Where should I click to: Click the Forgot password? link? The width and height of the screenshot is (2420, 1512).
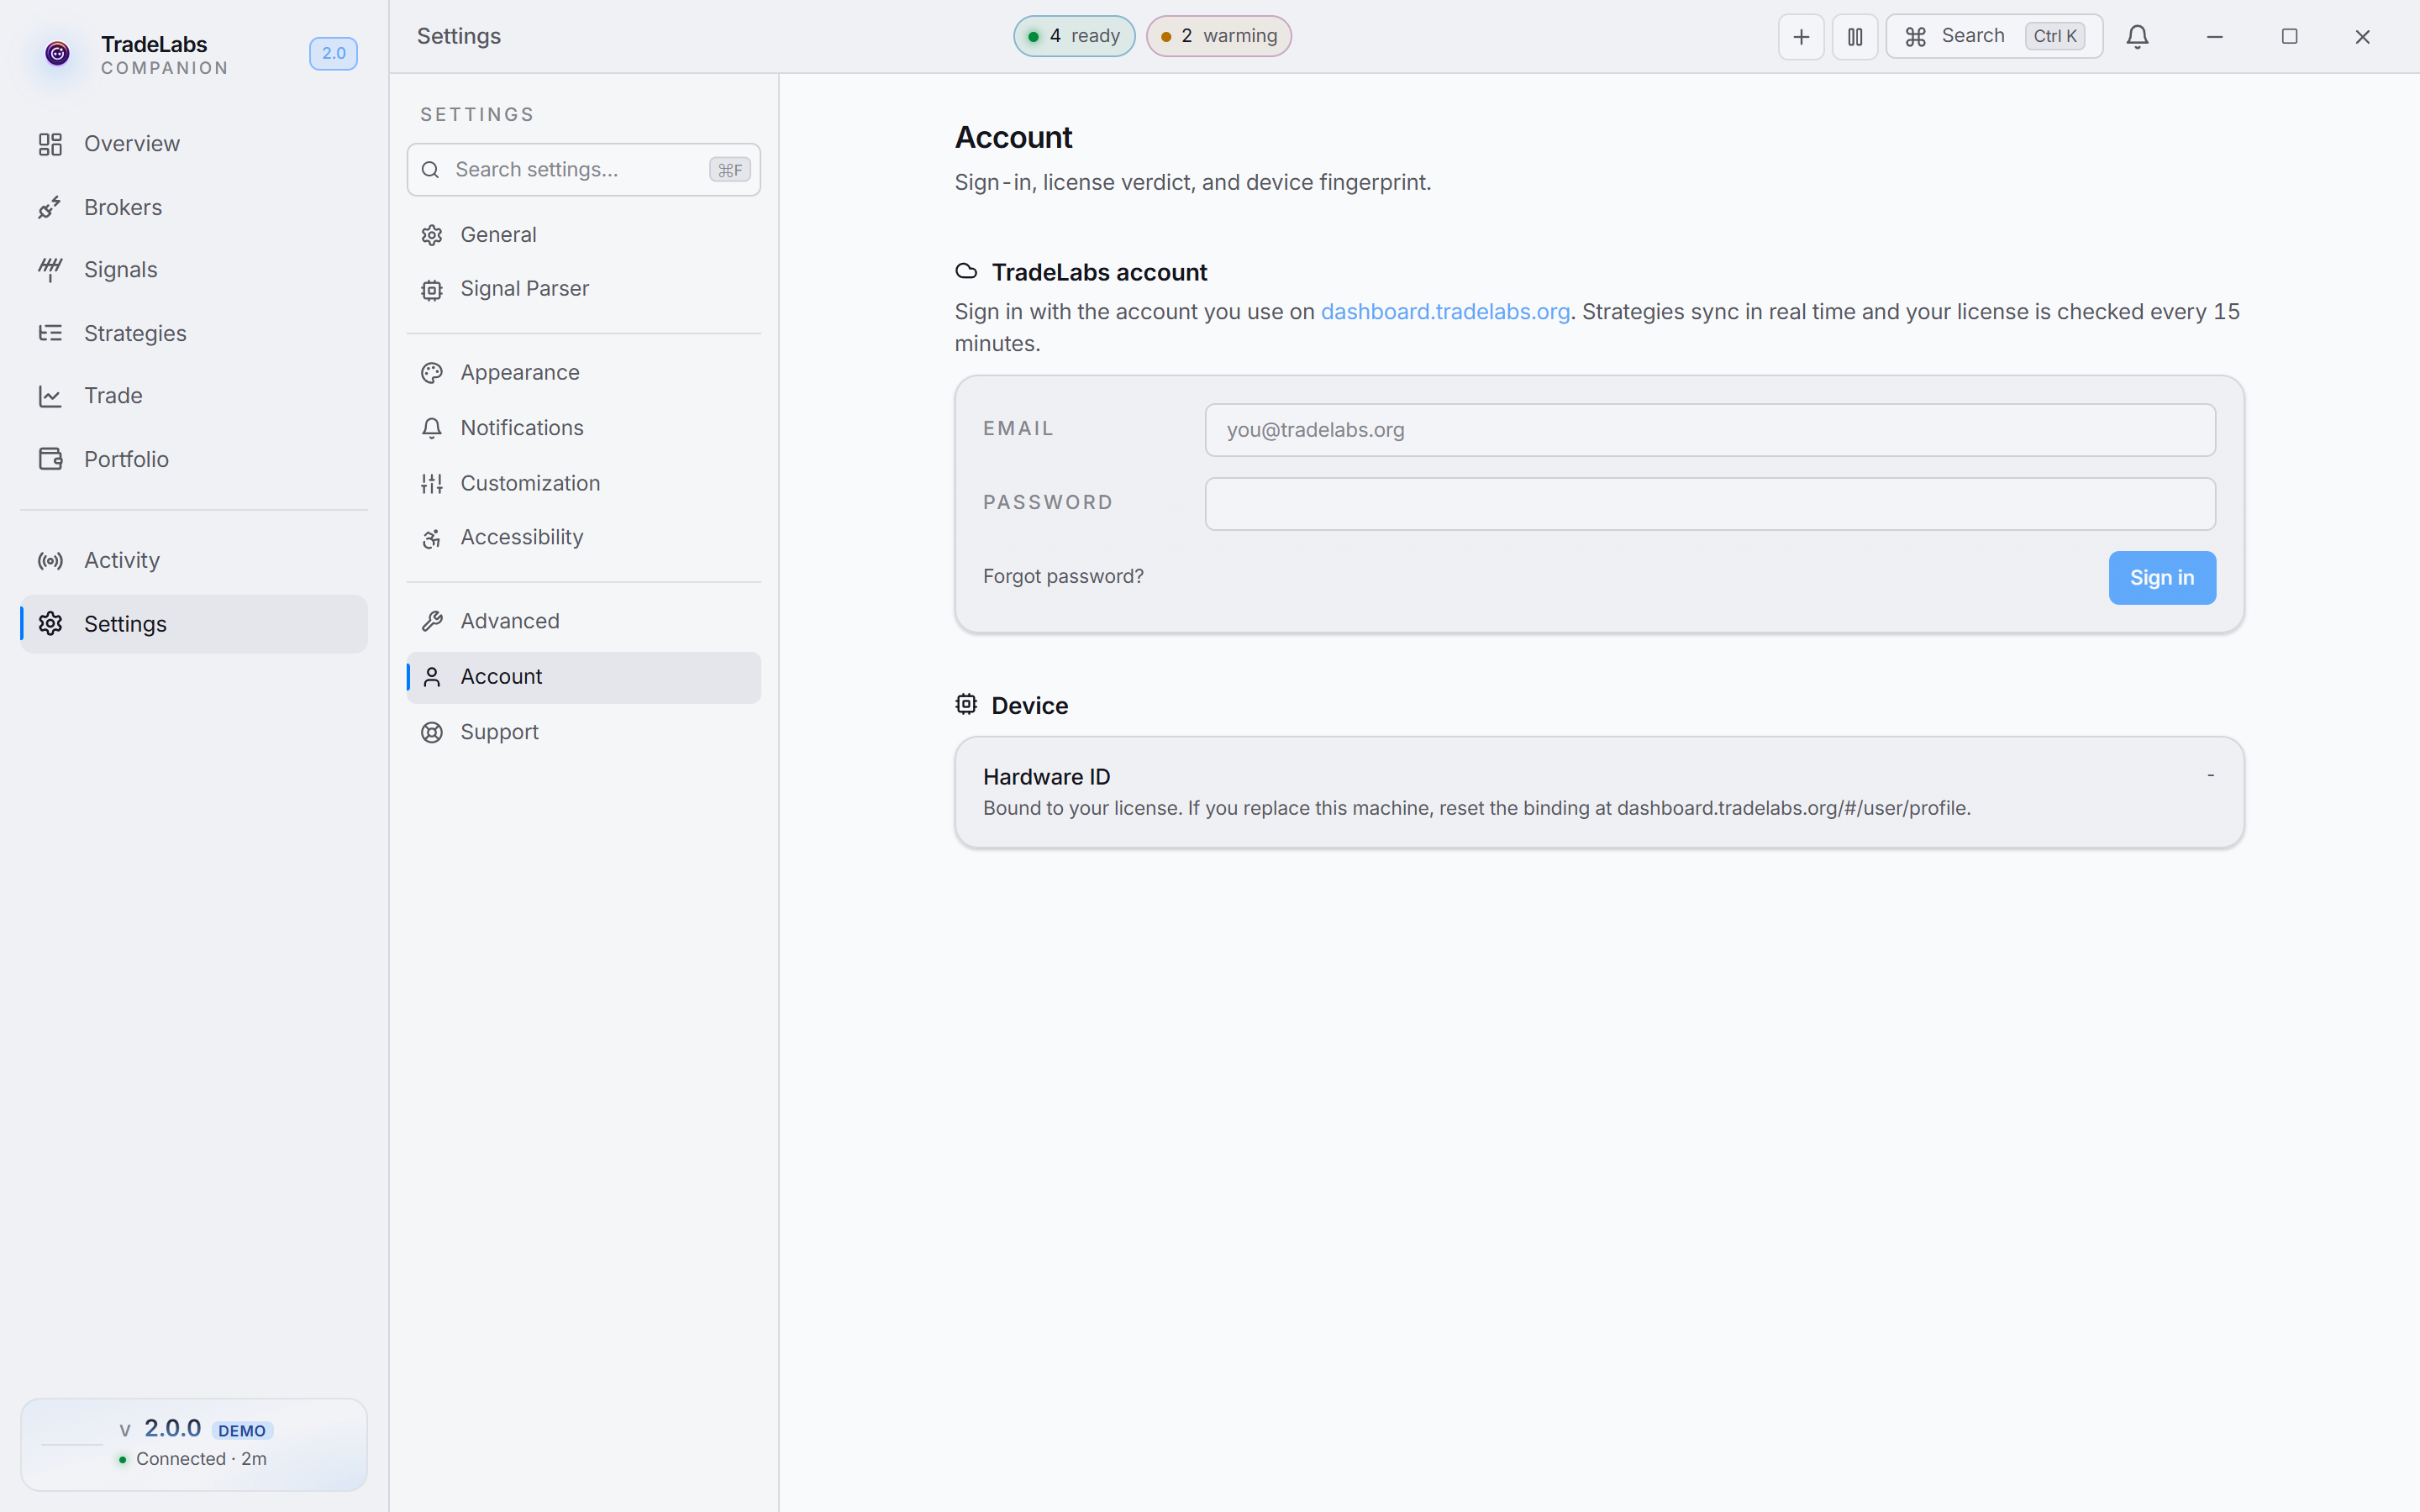pyautogui.click(x=1063, y=577)
